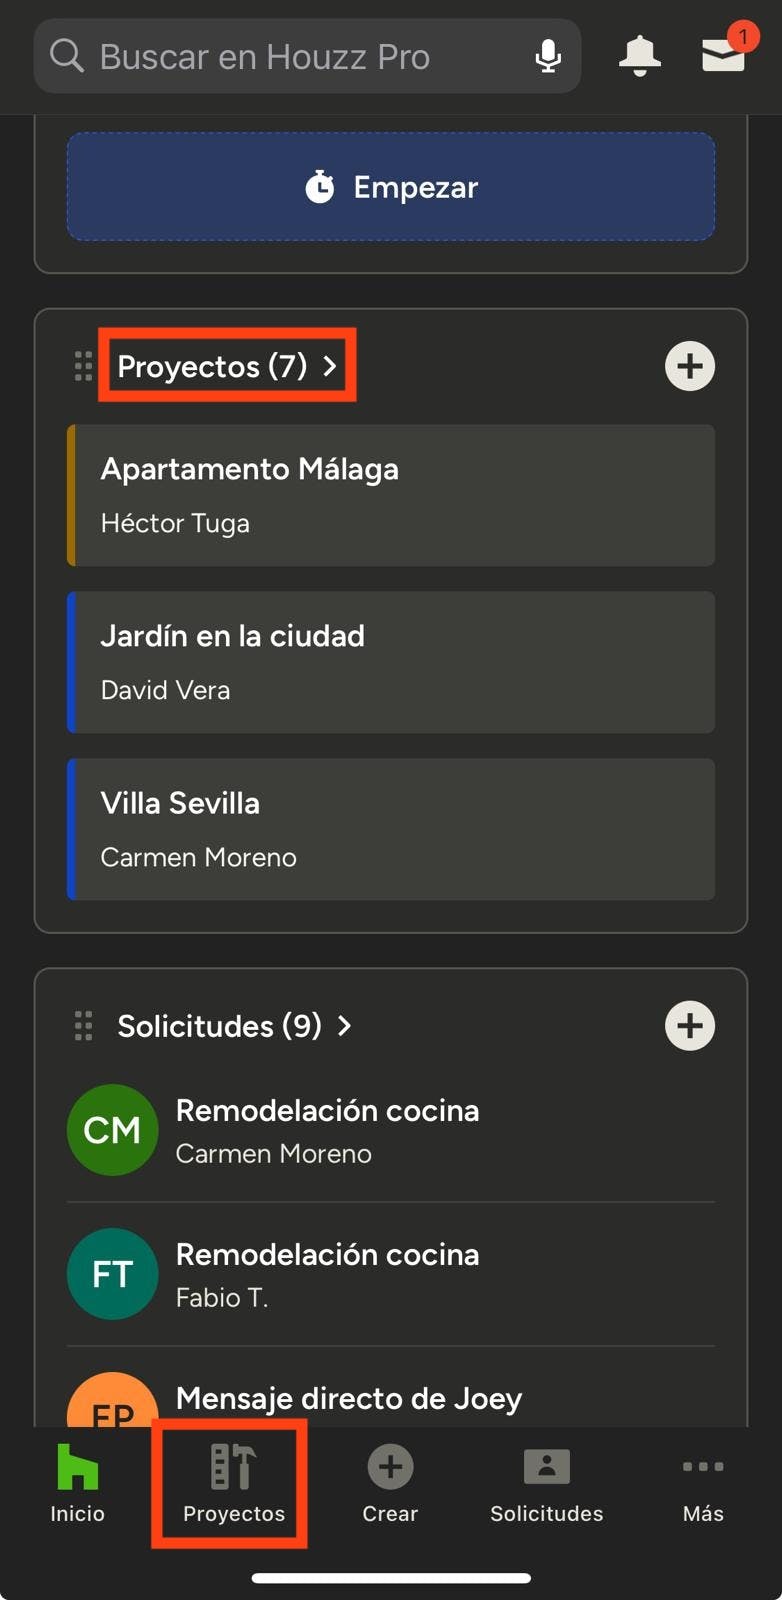The width and height of the screenshot is (782, 1600).
Task: Go to the Inicio tab
Action: point(77,1485)
